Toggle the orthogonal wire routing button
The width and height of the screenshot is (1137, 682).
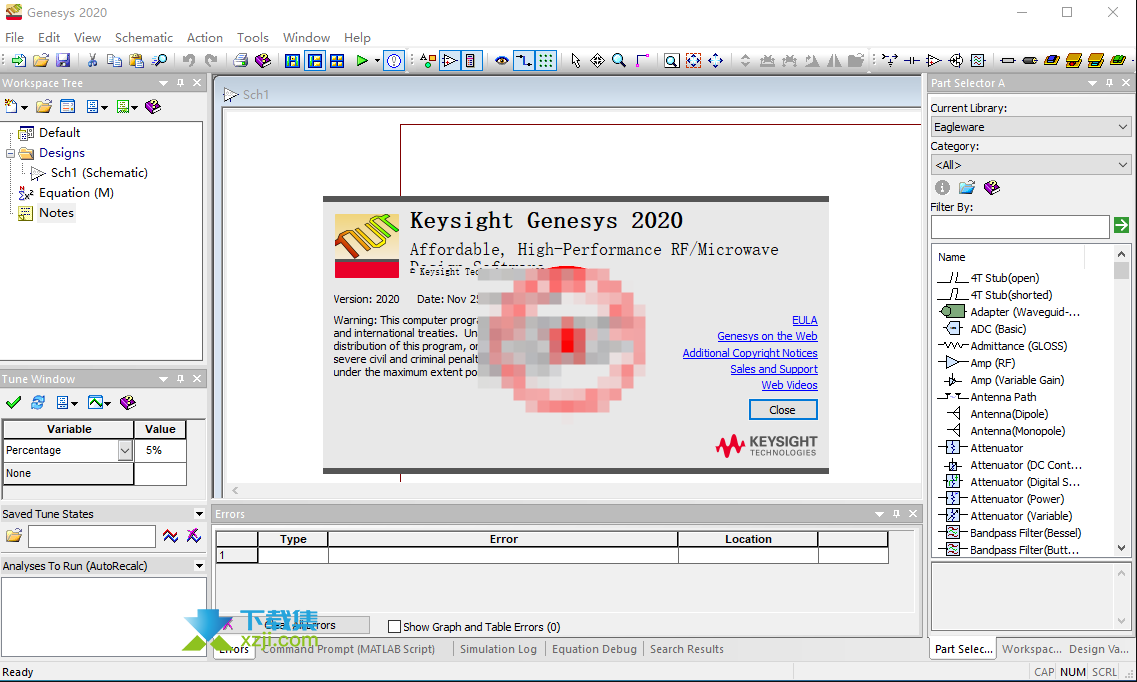click(x=523, y=61)
